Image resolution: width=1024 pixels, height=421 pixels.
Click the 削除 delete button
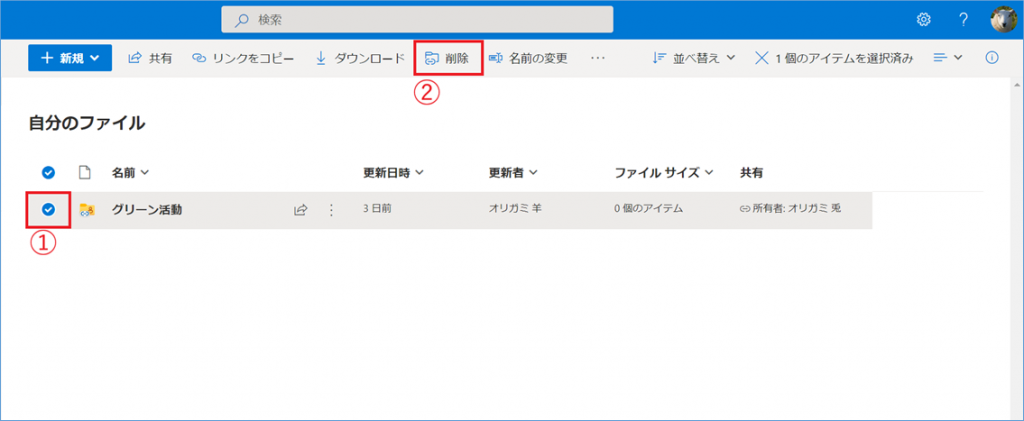(447, 58)
